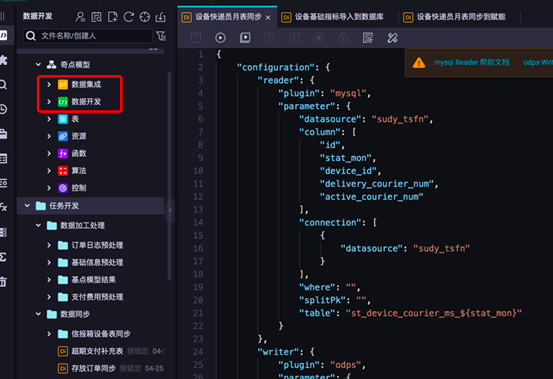
Task: Open the filter funnel next to search box
Action: (161, 36)
